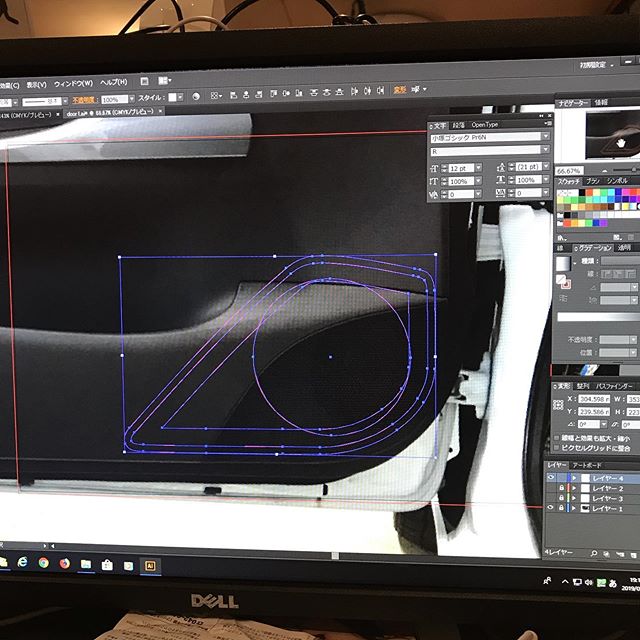Click the horizontal distribute left icon
The image size is (640, 640).
(x=354, y=91)
